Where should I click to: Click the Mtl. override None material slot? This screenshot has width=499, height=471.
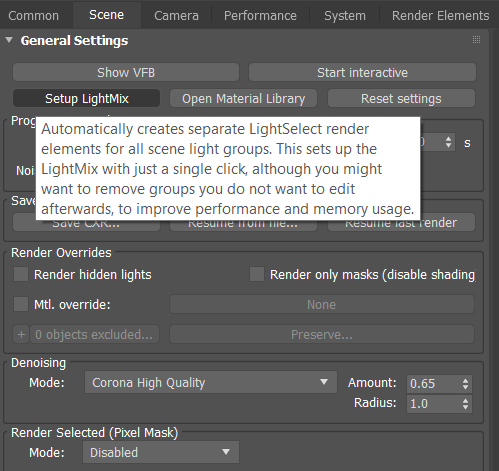pyautogui.click(x=322, y=304)
